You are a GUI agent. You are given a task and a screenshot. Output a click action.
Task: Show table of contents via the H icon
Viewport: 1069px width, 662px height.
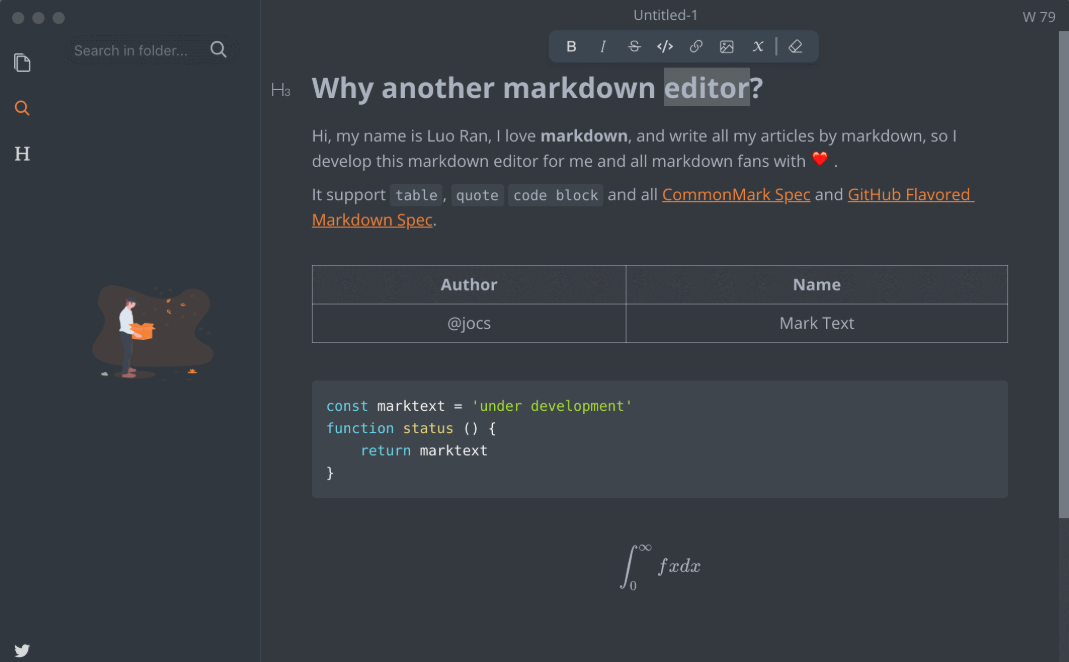[22, 153]
